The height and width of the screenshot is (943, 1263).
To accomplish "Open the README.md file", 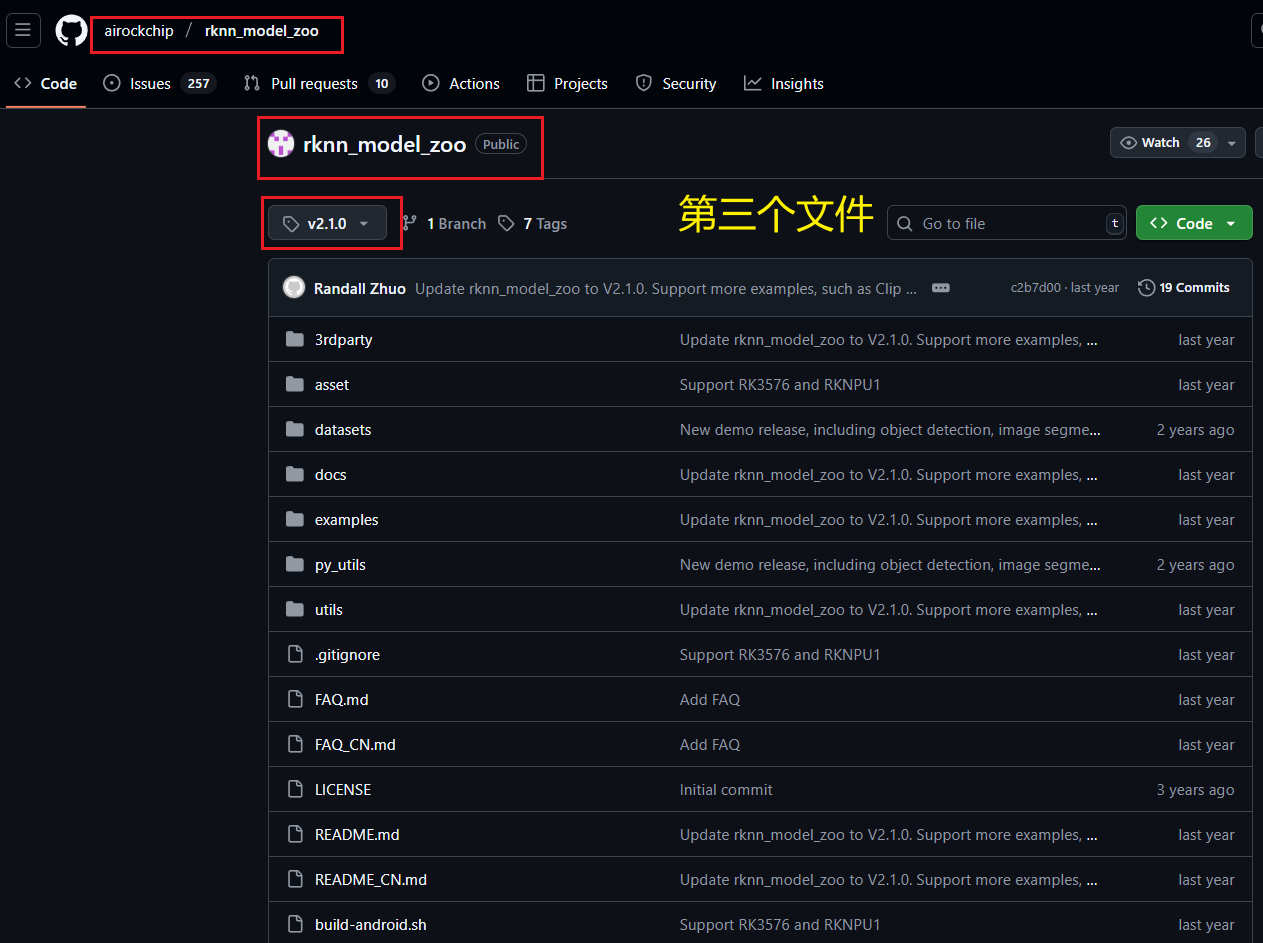I will (x=357, y=835).
